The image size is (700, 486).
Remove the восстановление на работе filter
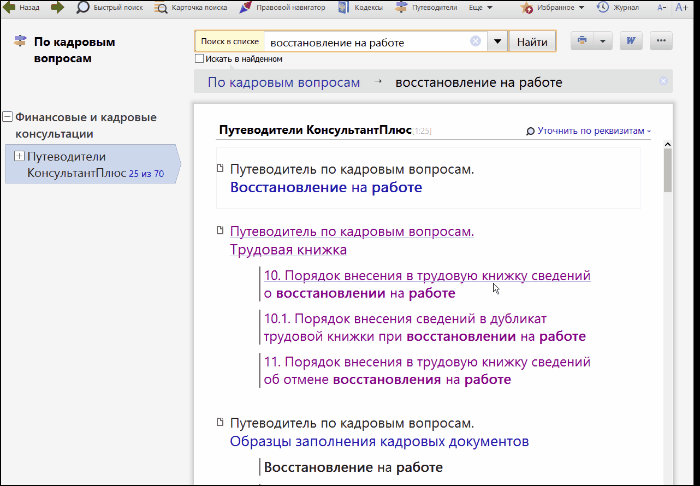[663, 81]
